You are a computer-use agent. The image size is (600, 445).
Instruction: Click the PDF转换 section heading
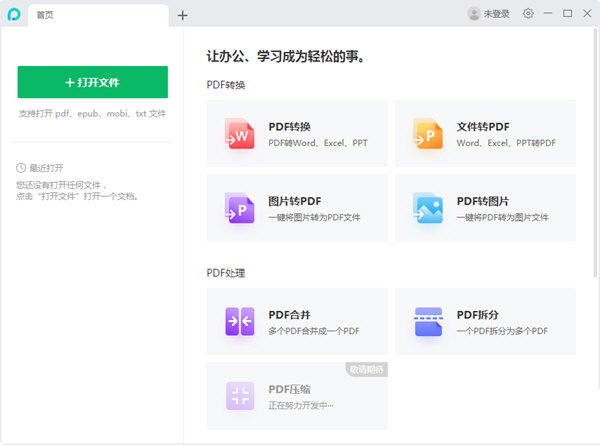click(x=226, y=85)
